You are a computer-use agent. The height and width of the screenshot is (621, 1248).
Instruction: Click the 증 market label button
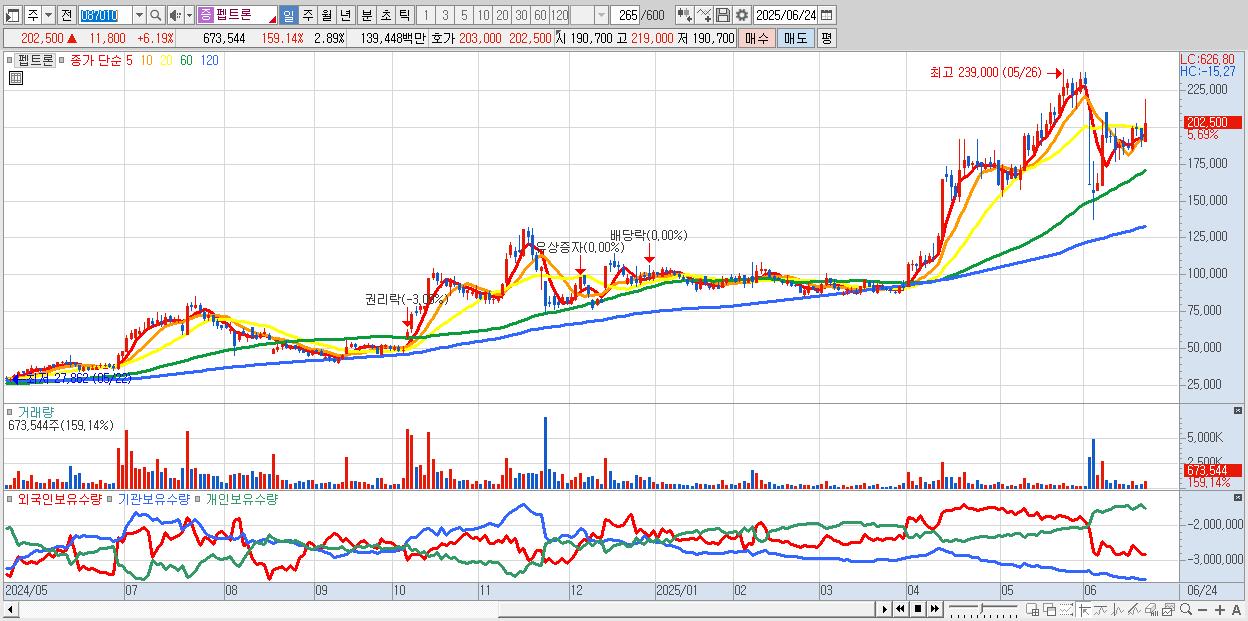205,15
